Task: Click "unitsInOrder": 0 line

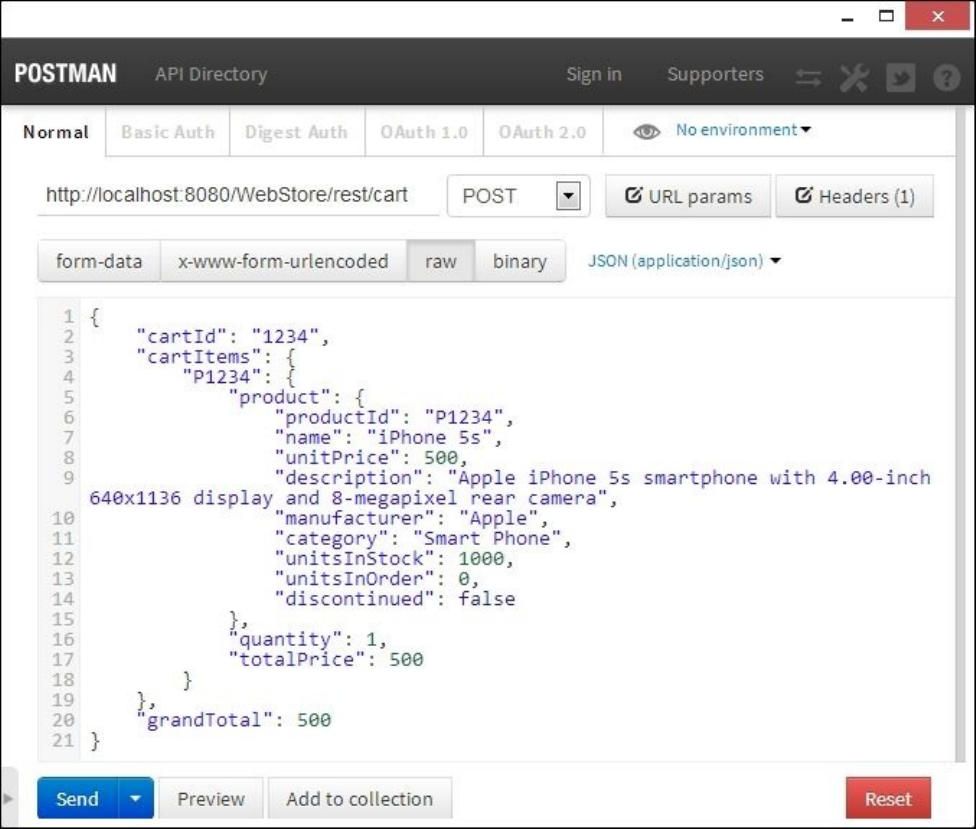Action: 377,579
